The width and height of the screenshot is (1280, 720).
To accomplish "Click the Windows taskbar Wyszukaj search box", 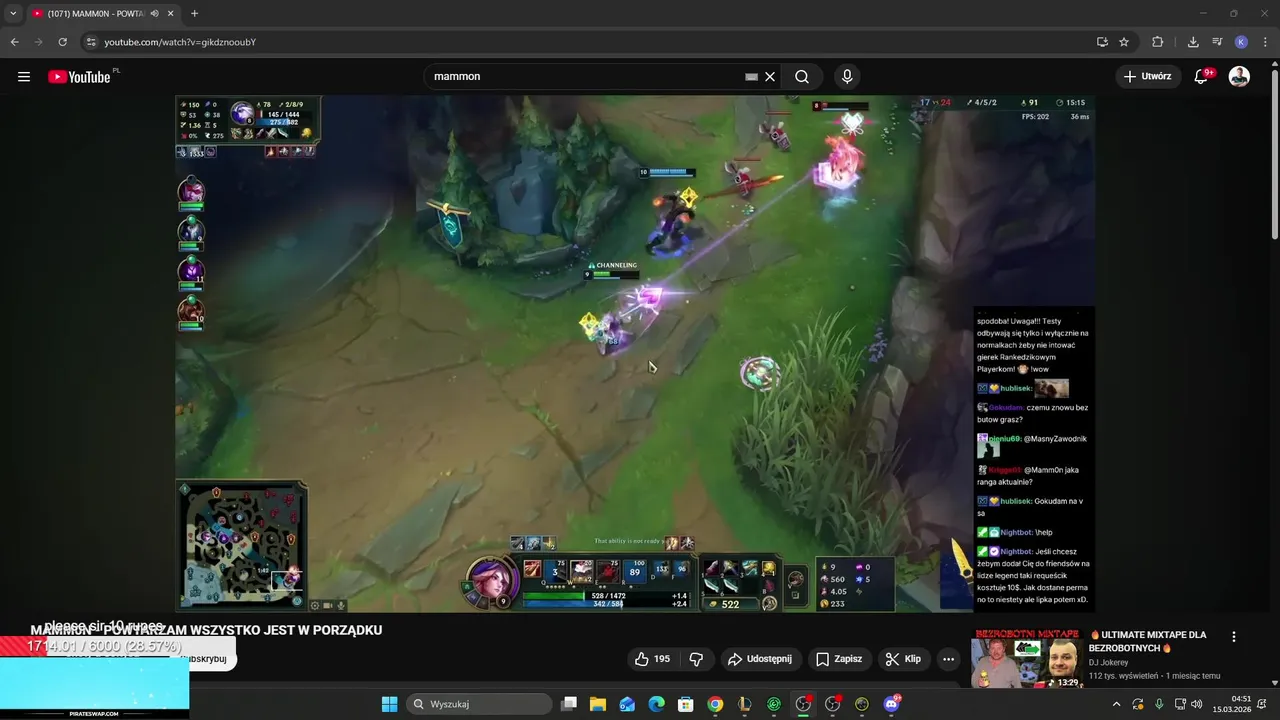I will click(479, 704).
